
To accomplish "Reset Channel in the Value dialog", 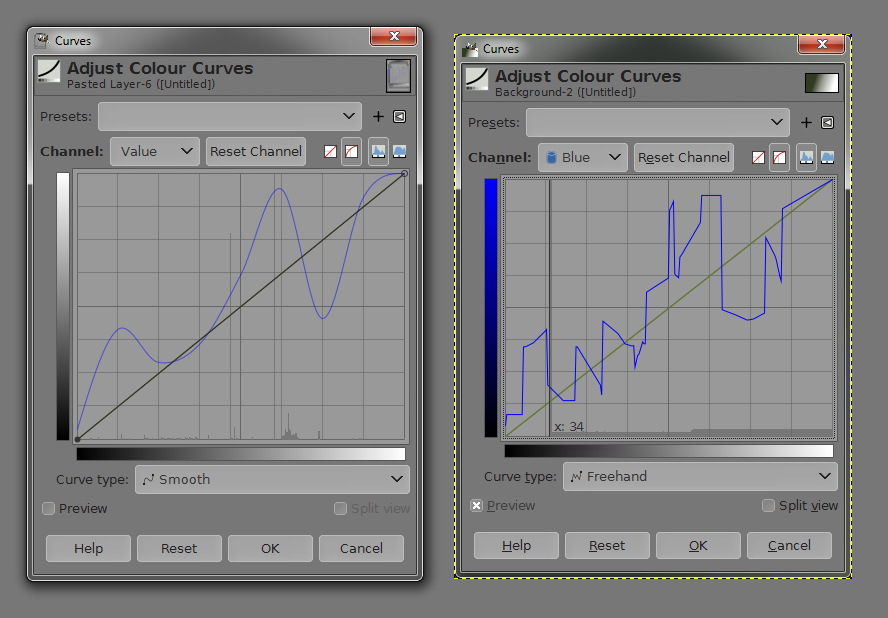I will tap(256, 151).
